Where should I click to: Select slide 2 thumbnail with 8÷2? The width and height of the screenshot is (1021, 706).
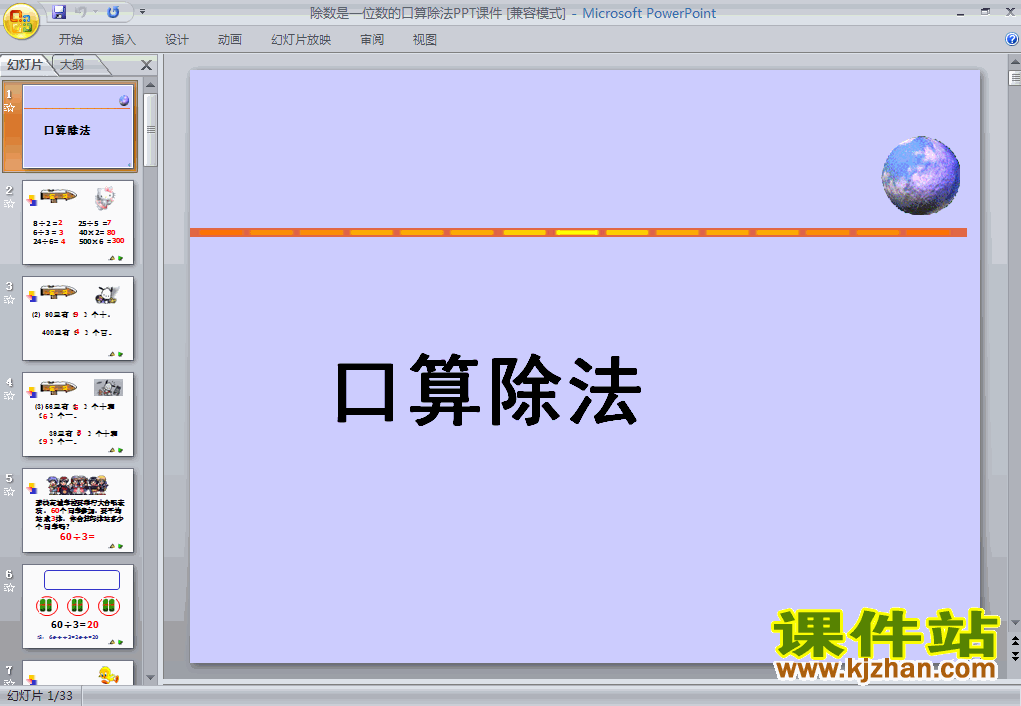77,222
